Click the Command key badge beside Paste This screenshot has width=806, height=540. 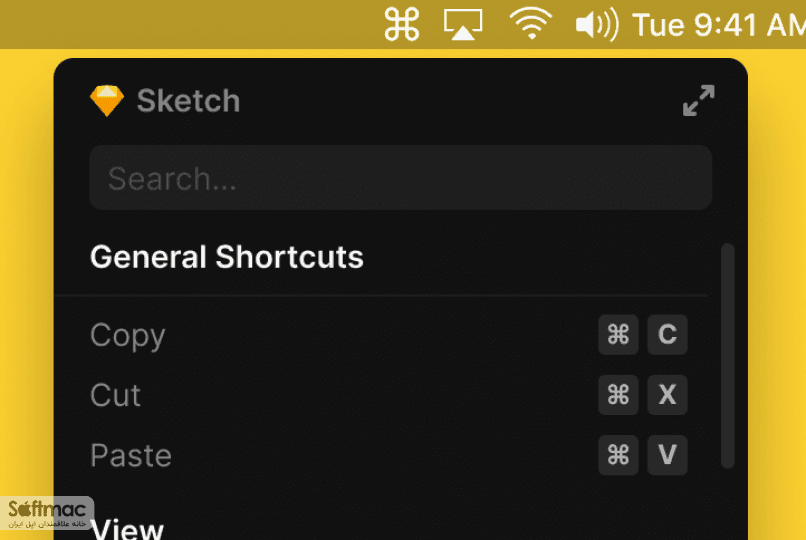click(x=618, y=455)
